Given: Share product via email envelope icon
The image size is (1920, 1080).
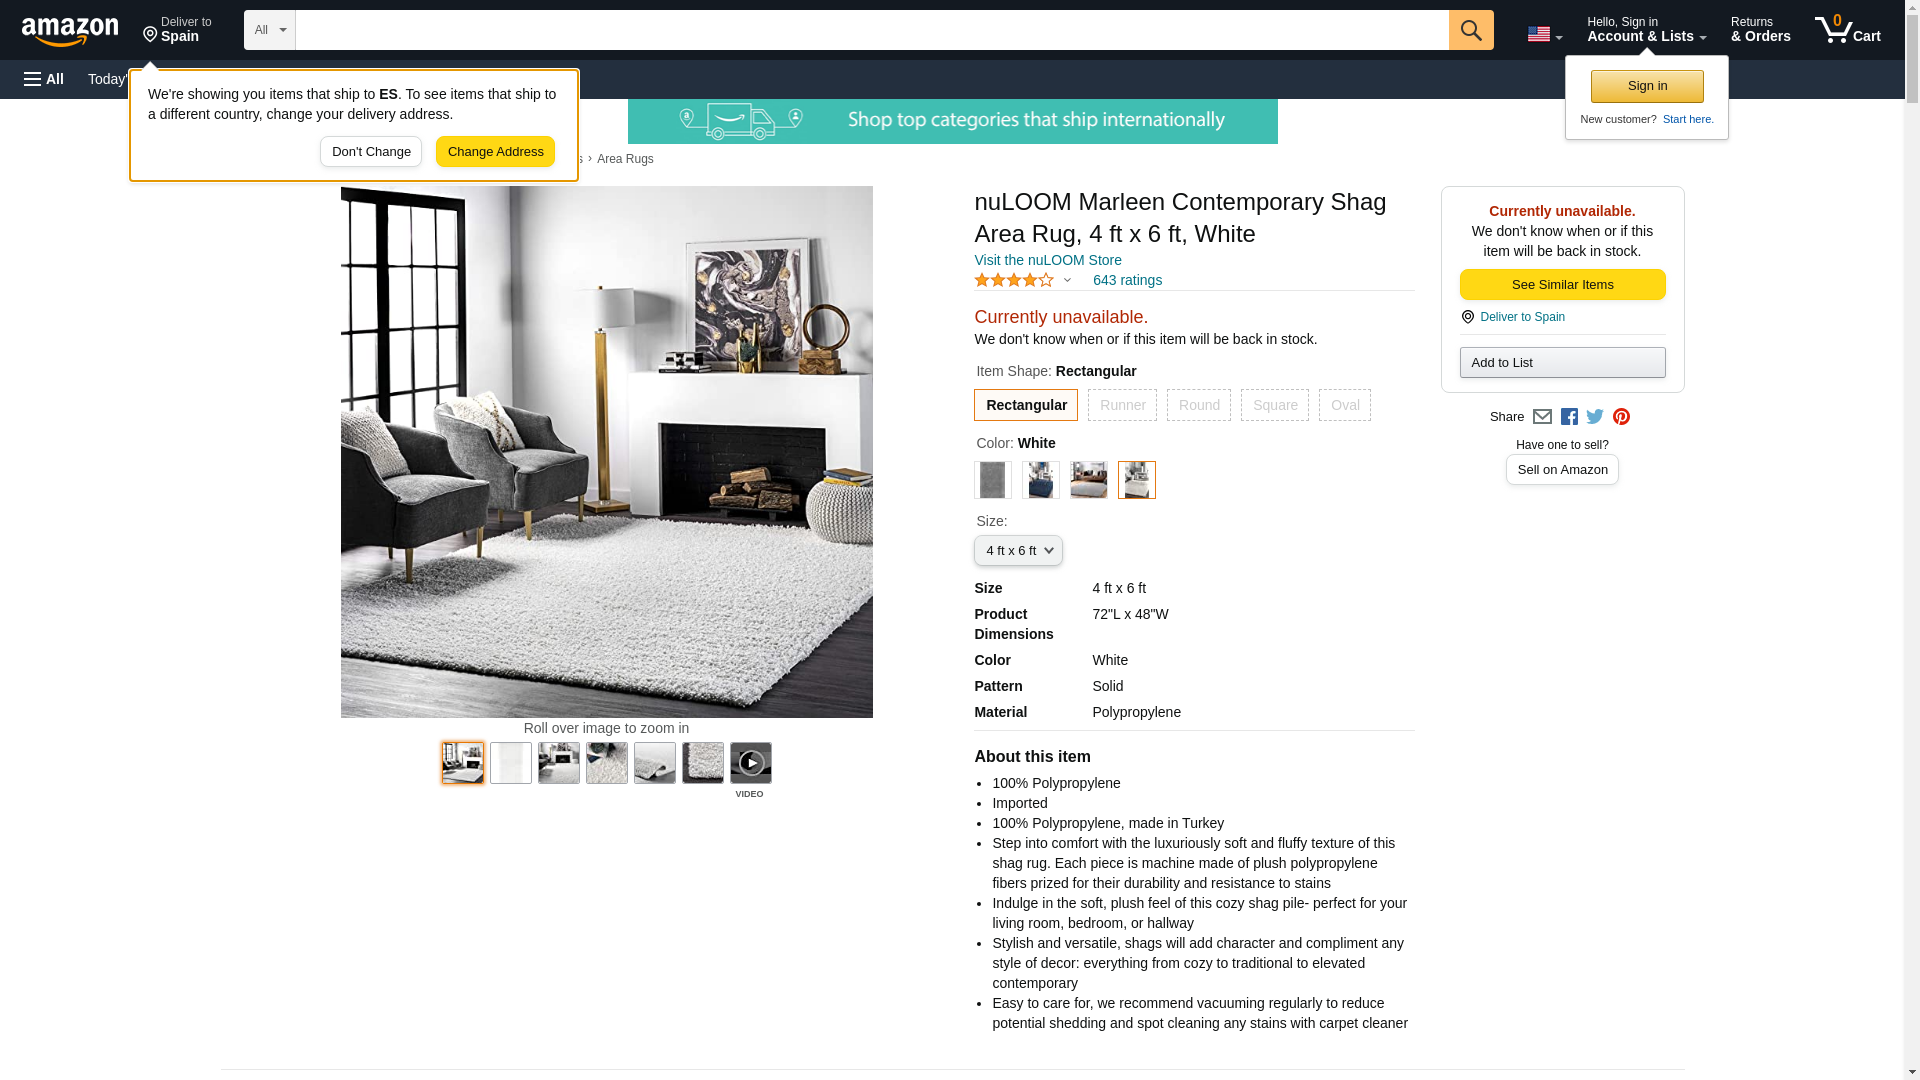Looking at the screenshot, I should (1542, 417).
